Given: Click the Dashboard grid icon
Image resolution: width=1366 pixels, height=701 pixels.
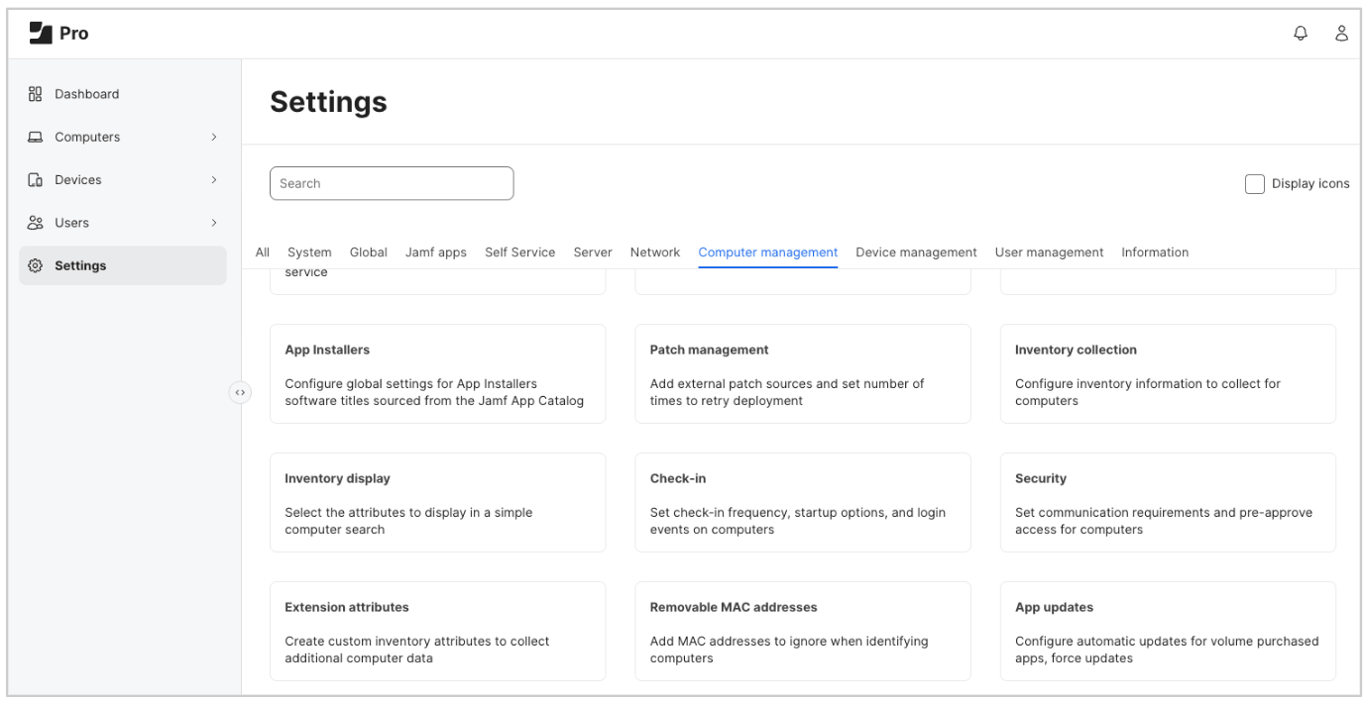Looking at the screenshot, I should coord(35,94).
